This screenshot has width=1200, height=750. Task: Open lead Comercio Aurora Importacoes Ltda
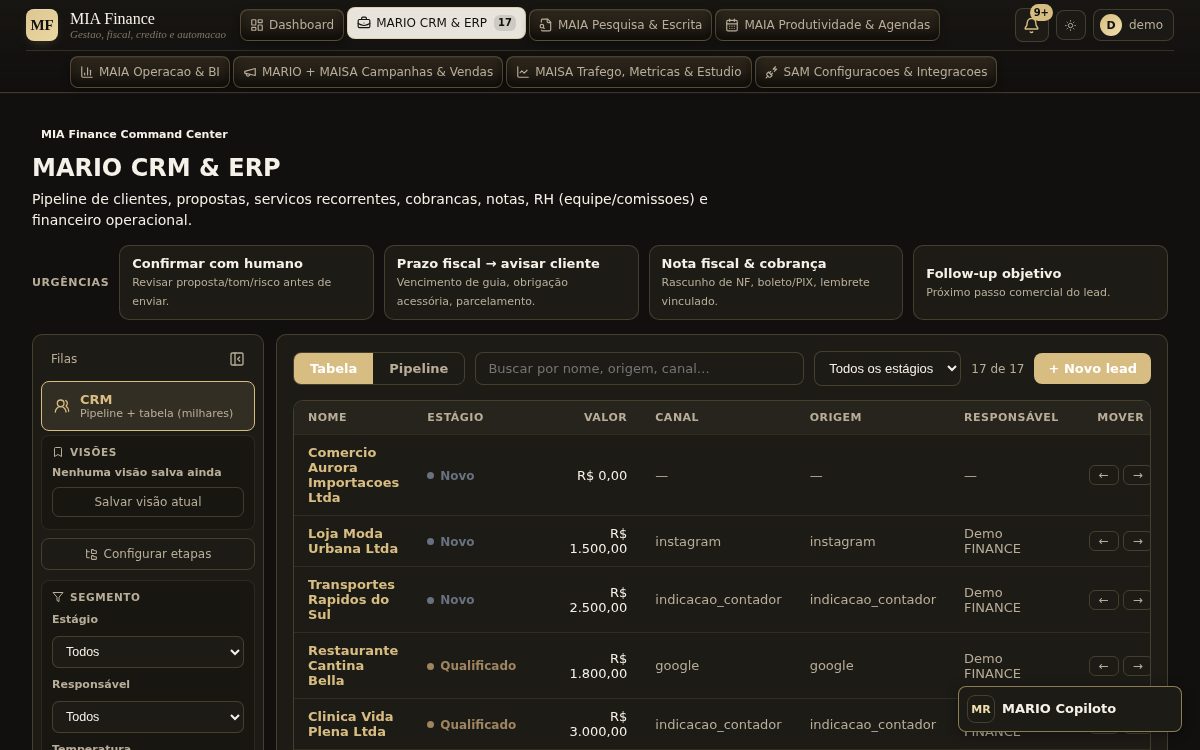coord(353,475)
